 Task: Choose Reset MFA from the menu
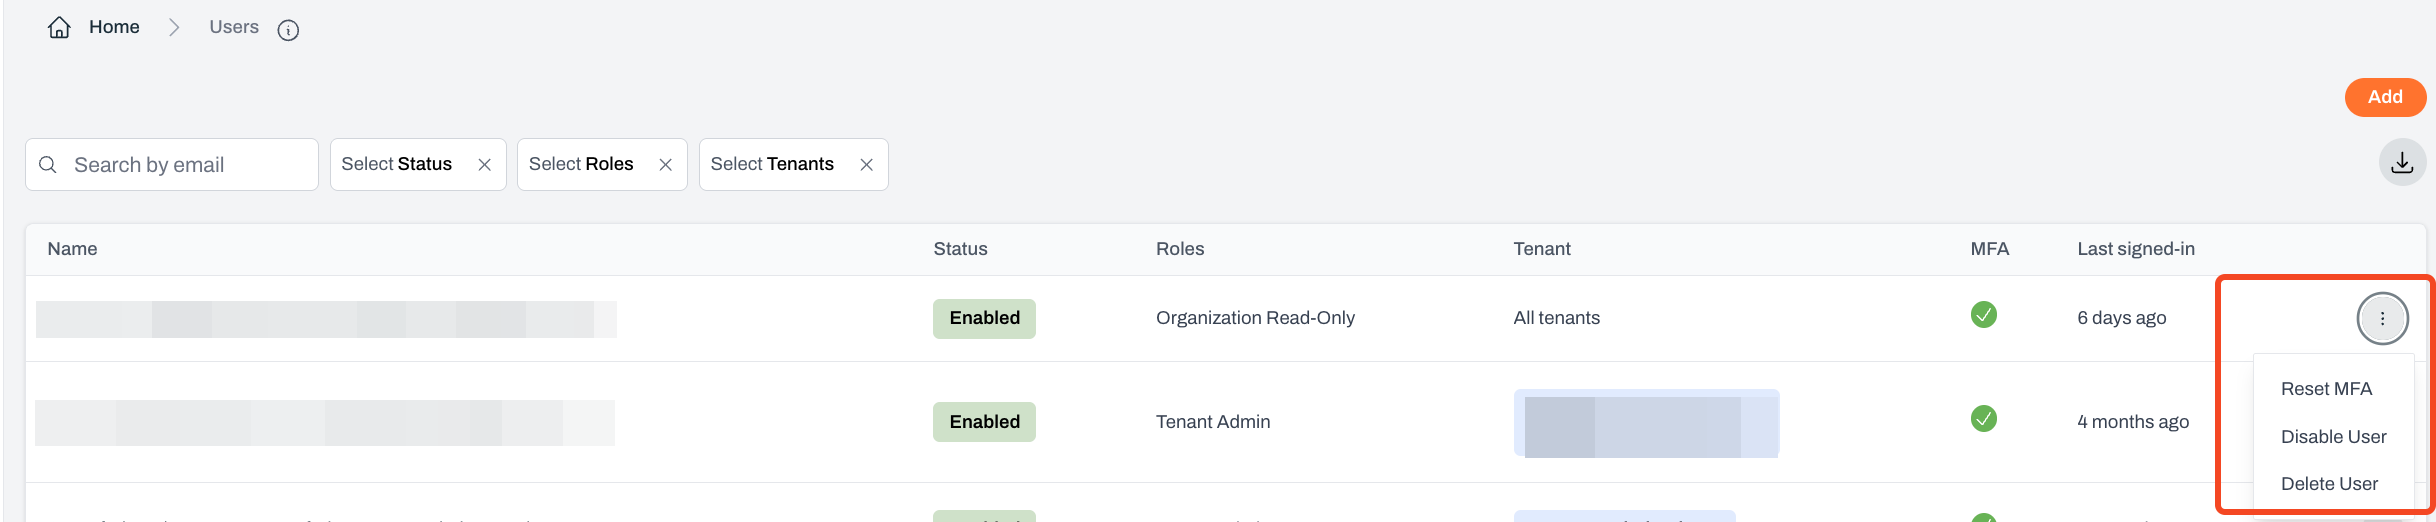click(x=2326, y=389)
